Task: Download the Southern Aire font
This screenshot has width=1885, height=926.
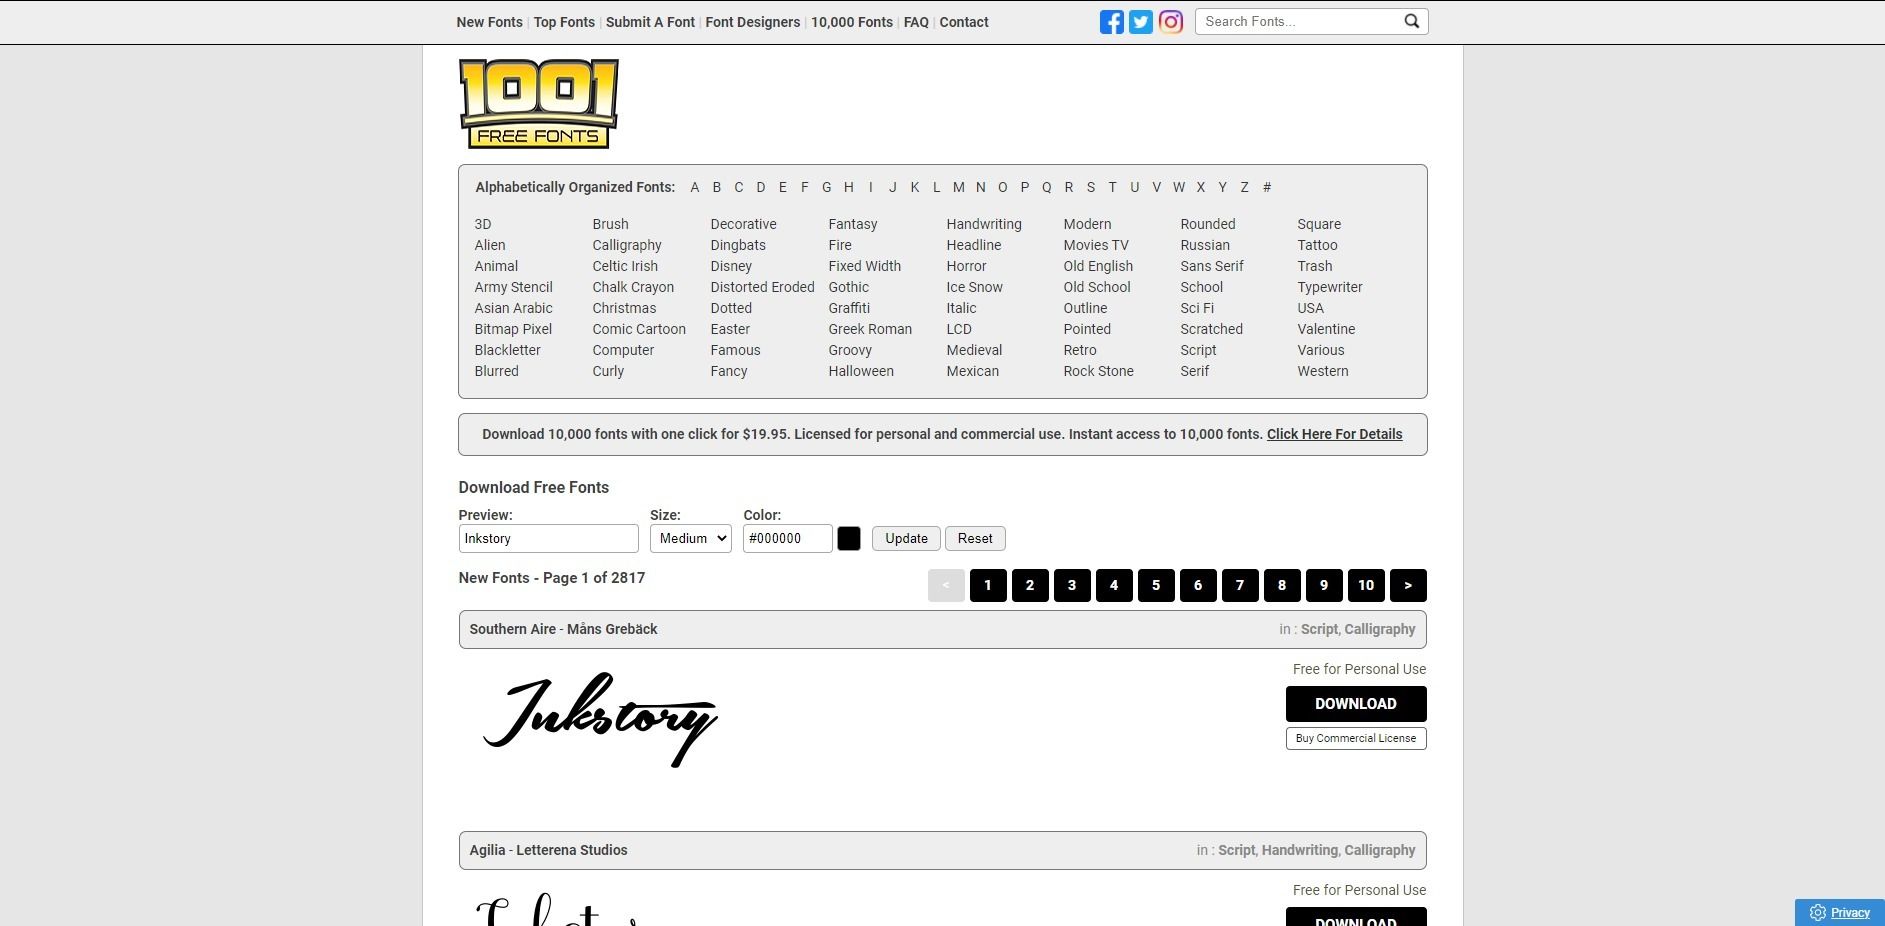Action: tap(1355, 704)
